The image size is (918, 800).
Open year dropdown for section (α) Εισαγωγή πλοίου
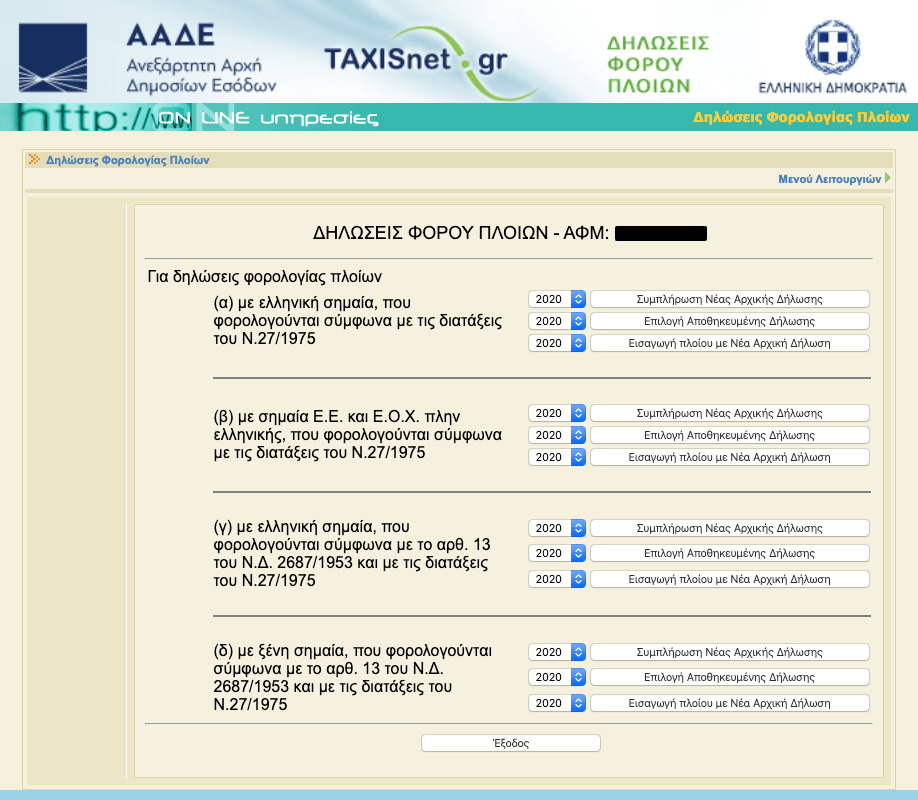pos(557,343)
